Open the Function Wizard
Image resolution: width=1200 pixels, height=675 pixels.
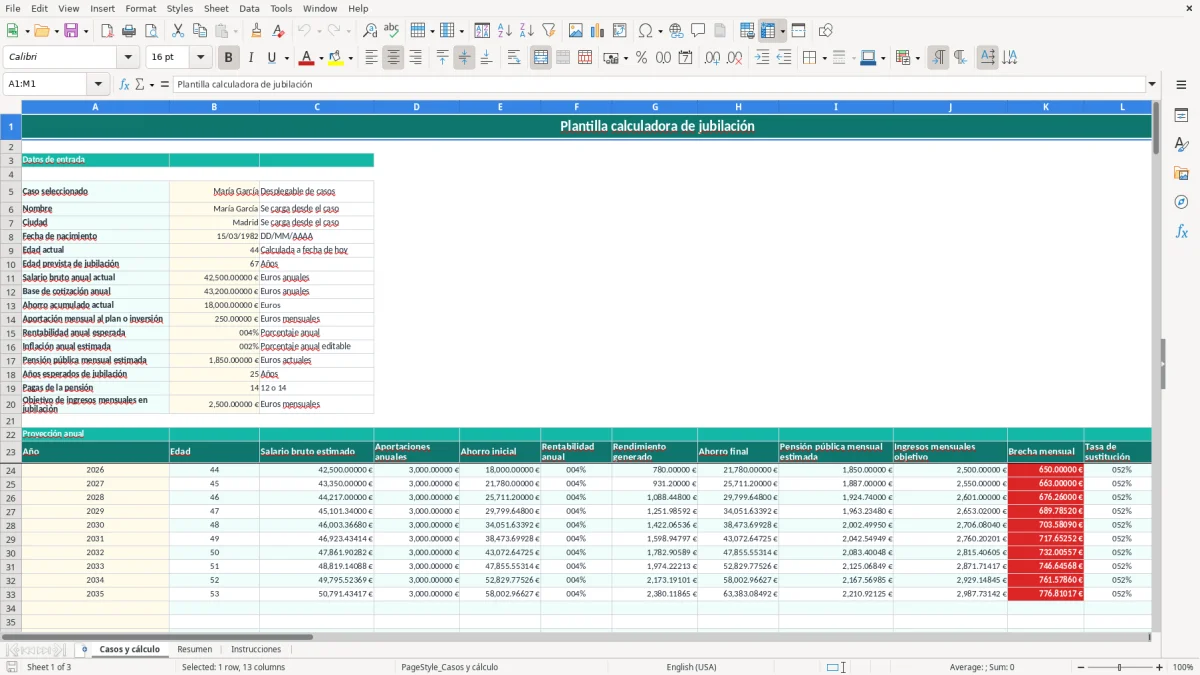pyautogui.click(x=125, y=84)
